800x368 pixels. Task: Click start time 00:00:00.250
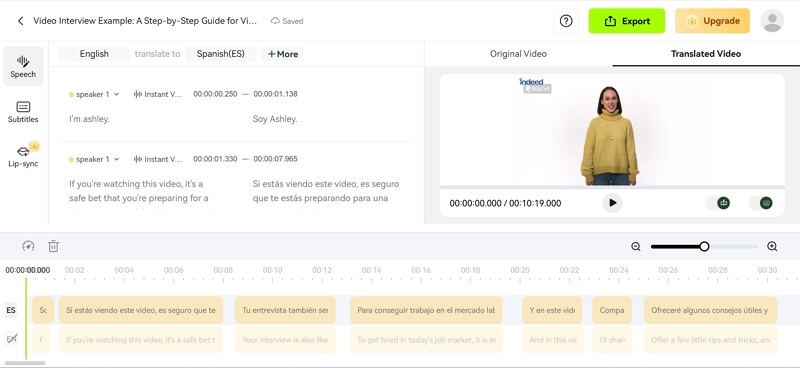[215, 94]
